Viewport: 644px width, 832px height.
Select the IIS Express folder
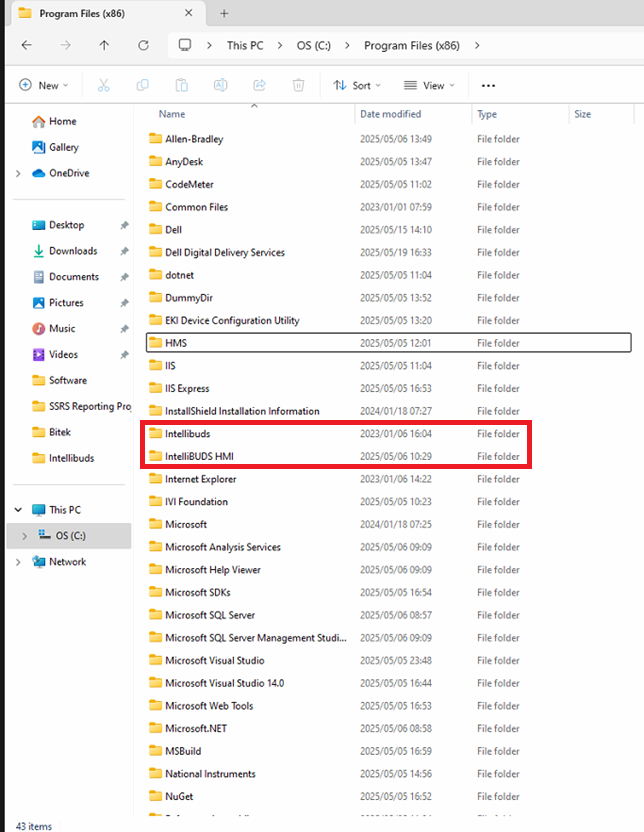pos(388,388)
